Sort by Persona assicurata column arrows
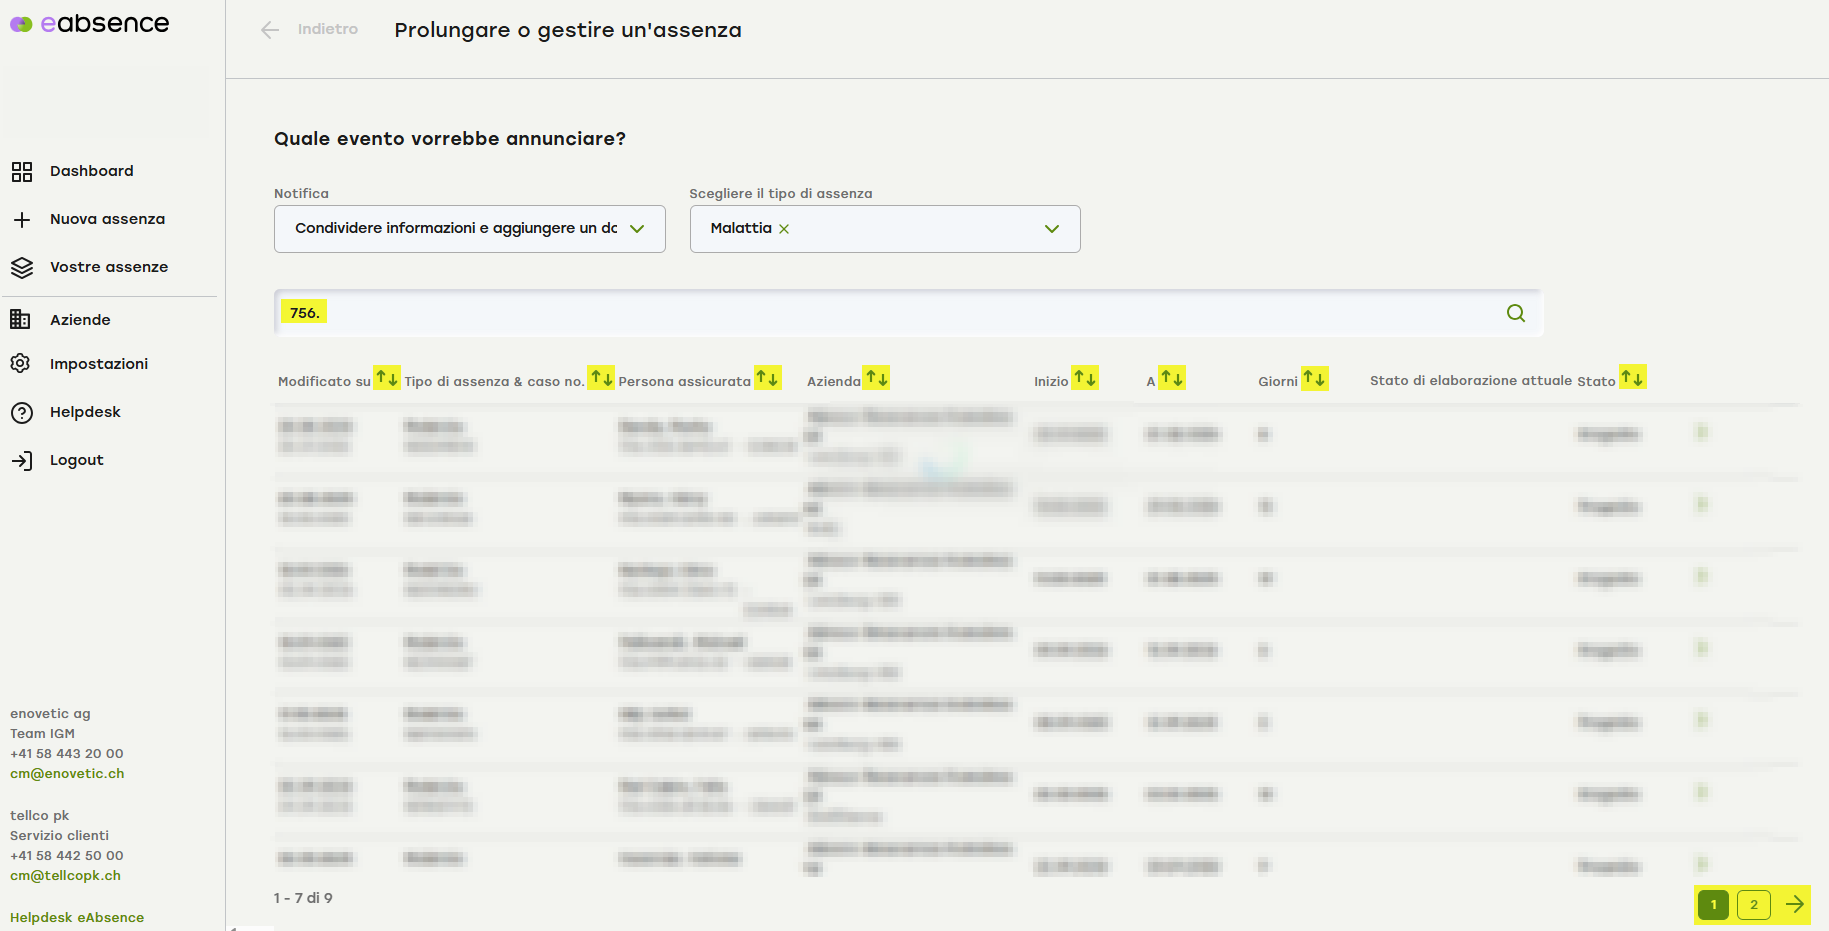This screenshot has width=1829, height=931. click(767, 378)
